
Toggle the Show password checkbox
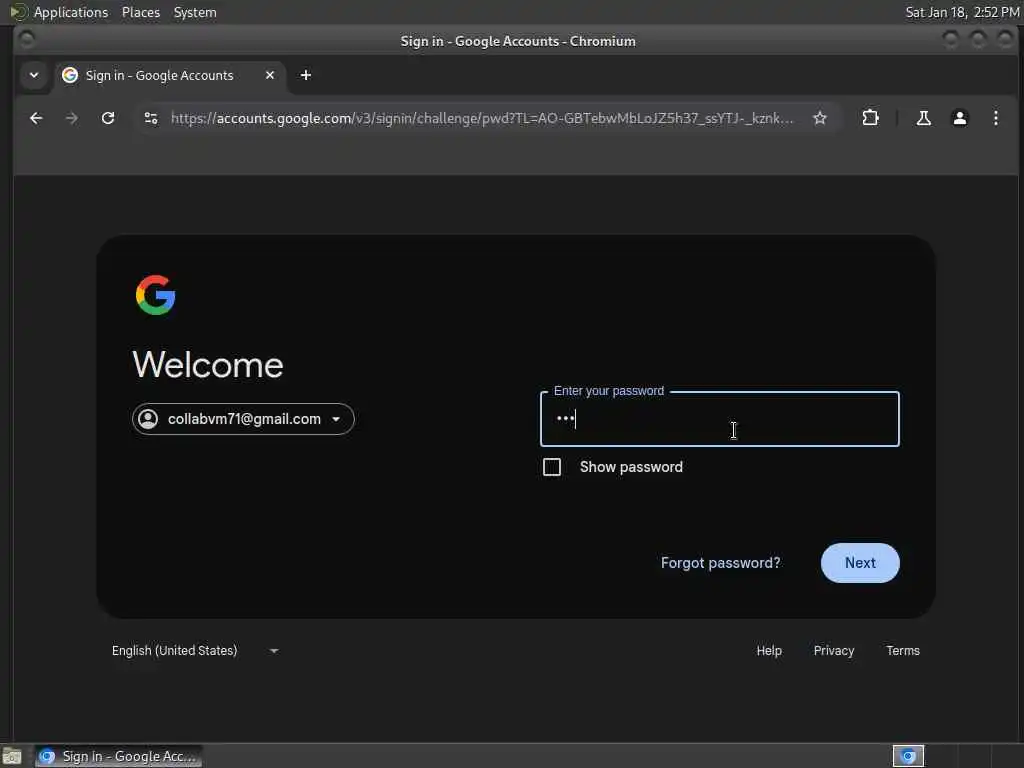552,467
